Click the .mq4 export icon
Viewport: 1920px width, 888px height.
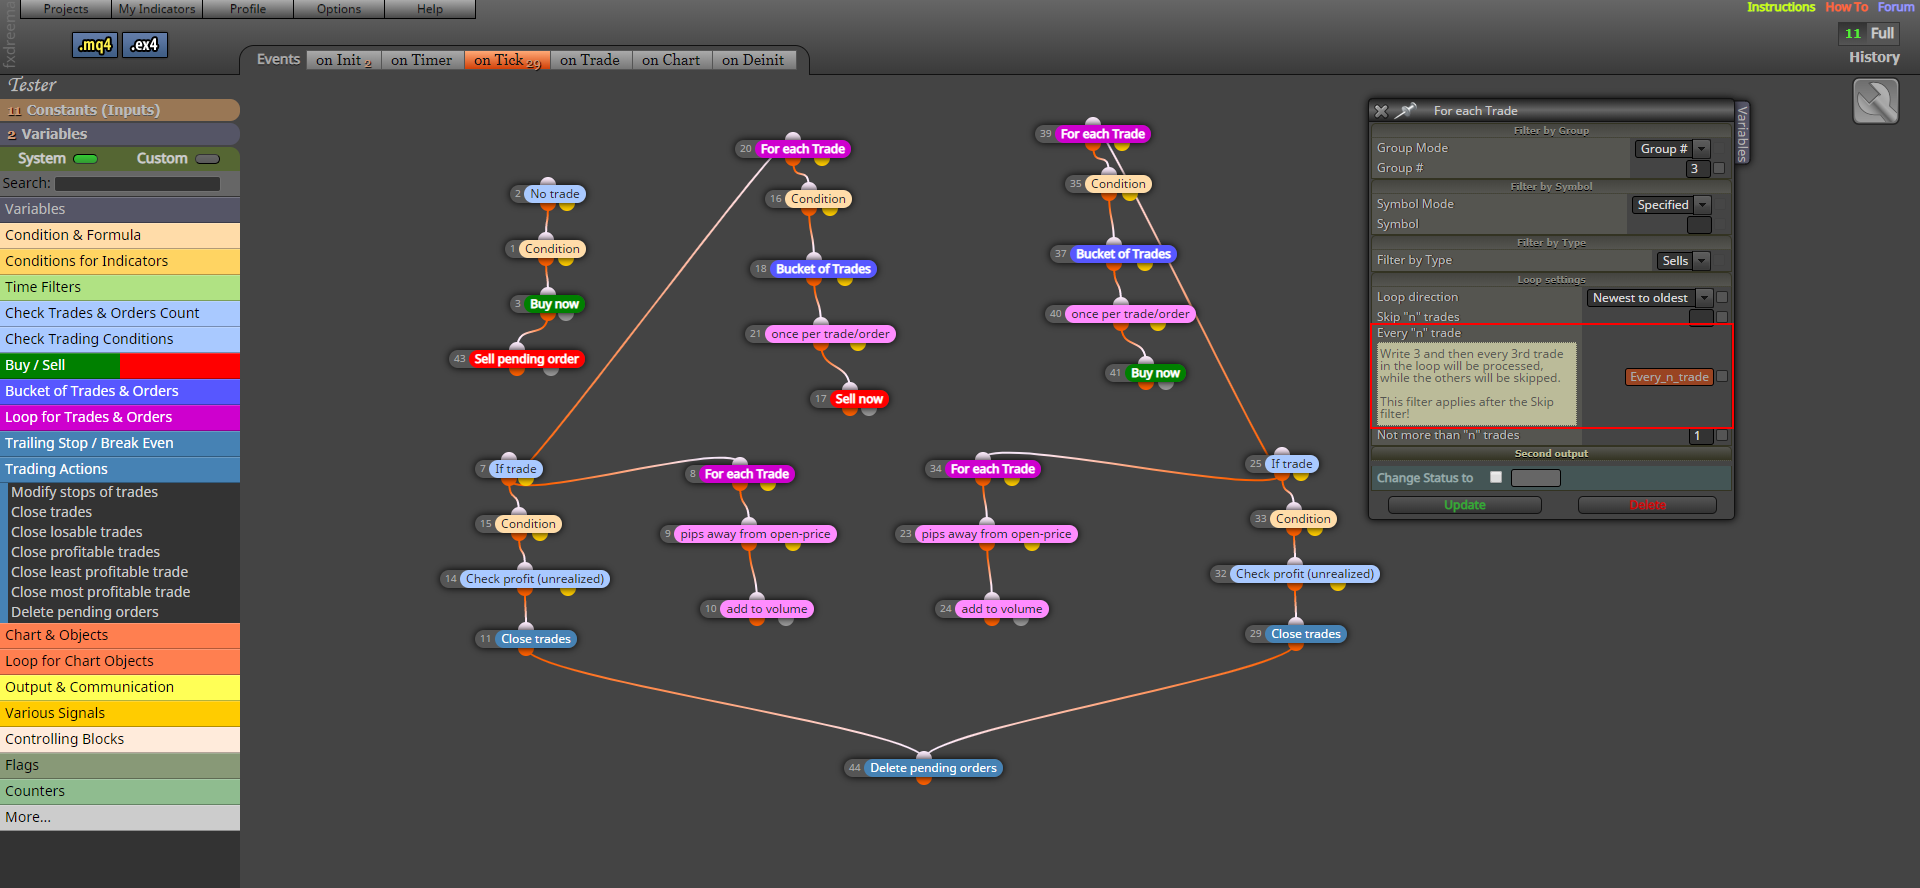pos(96,45)
